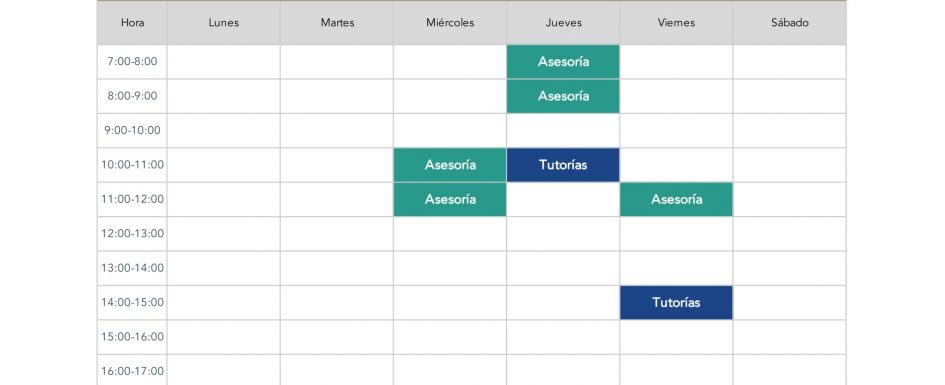
Task: Select the 16:00-17:00 time row label
Action: point(132,370)
